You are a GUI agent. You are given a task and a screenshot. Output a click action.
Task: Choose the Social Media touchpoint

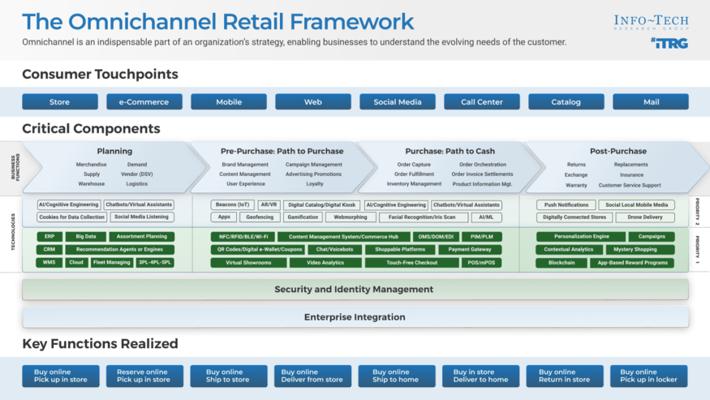point(398,101)
